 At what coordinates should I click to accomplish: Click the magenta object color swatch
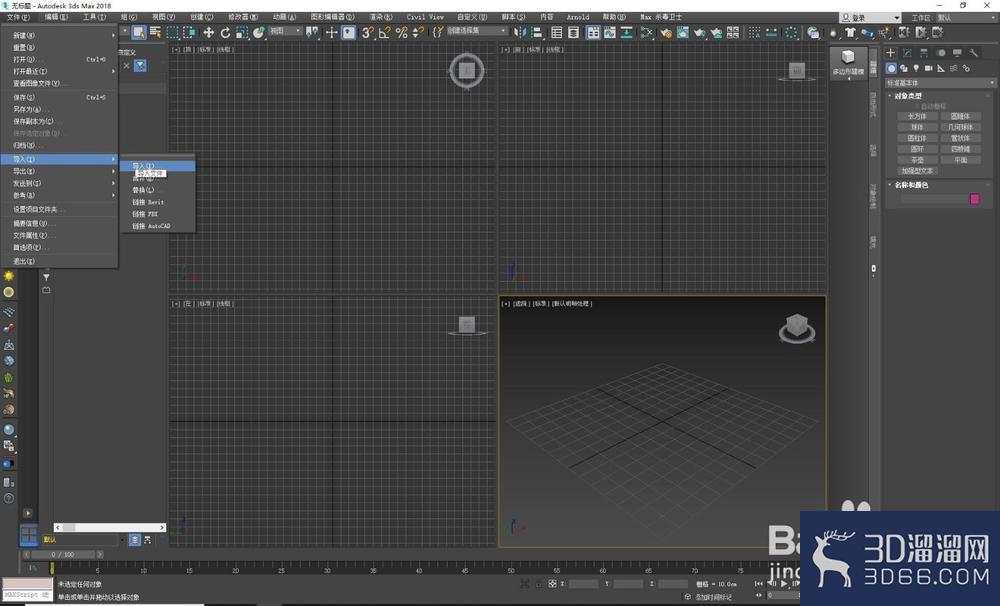[x=974, y=199]
